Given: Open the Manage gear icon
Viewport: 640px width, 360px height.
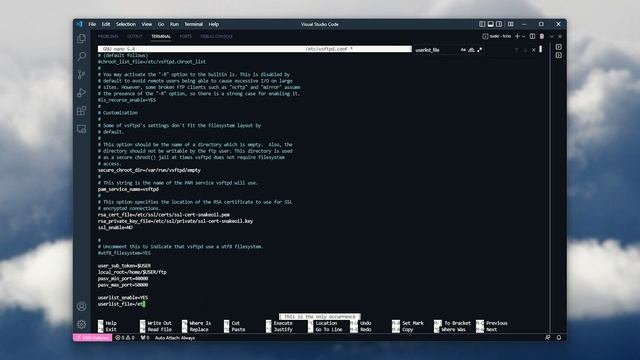Looking at the screenshot, I should pos(82,324).
